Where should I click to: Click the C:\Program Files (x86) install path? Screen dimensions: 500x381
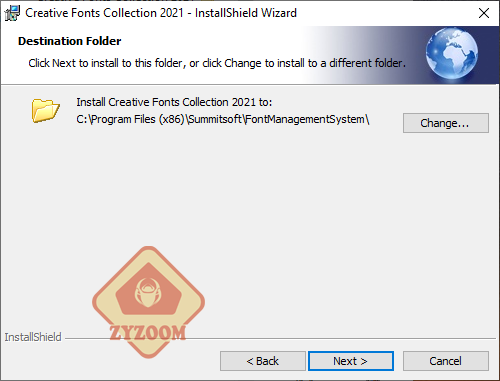point(223,119)
